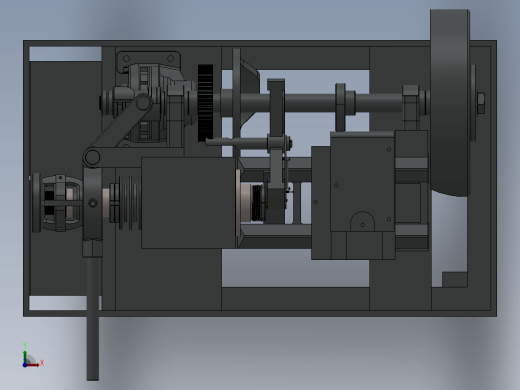Viewport: 520px width, 390px height.
Task: Select the large flywheel on the shaft
Action: coord(450,103)
